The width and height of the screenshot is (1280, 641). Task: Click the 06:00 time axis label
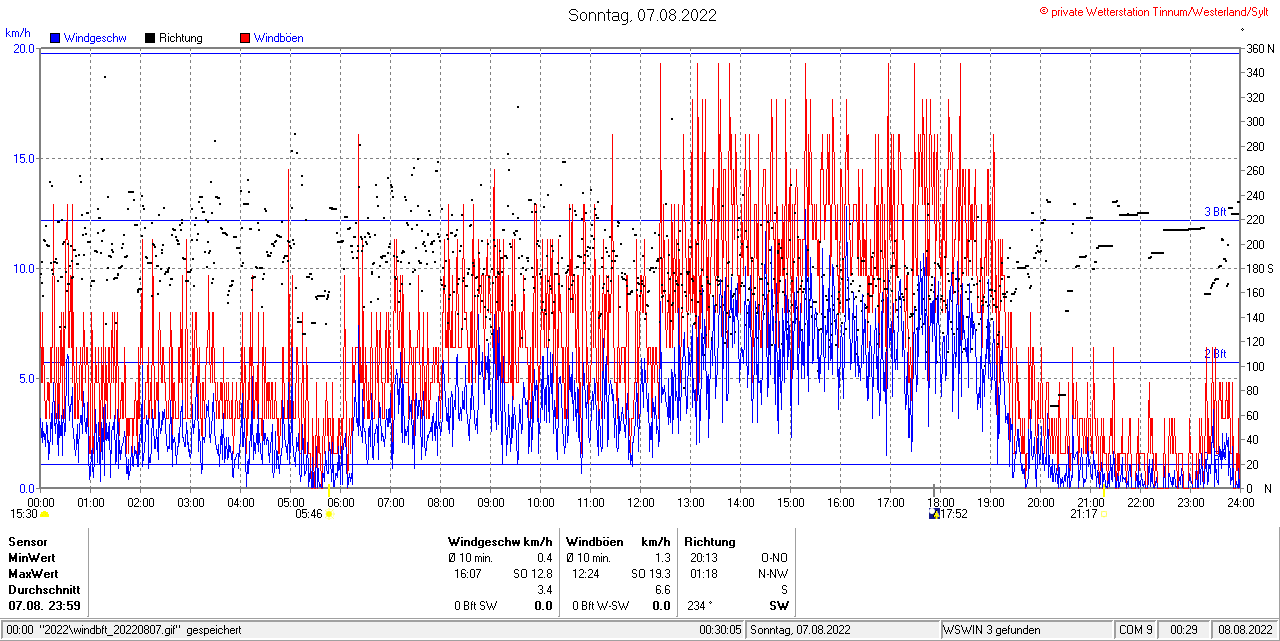[340, 502]
